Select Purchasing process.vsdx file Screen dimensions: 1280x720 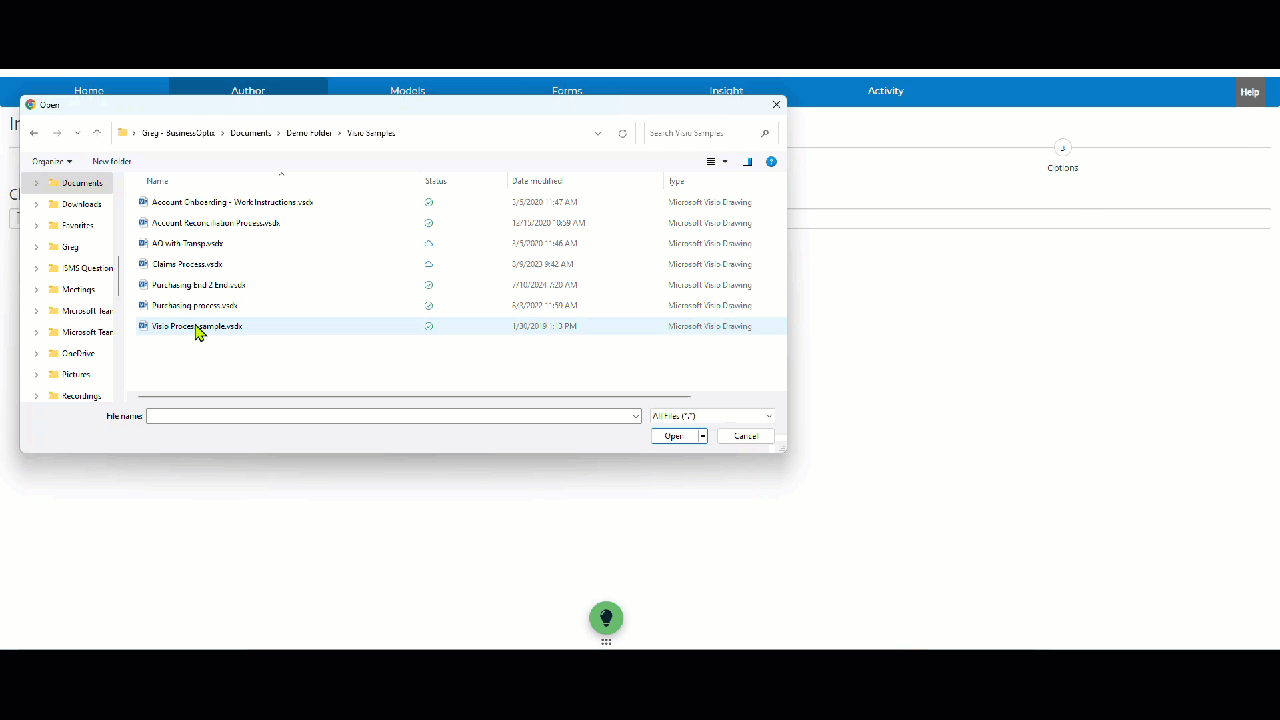point(195,306)
